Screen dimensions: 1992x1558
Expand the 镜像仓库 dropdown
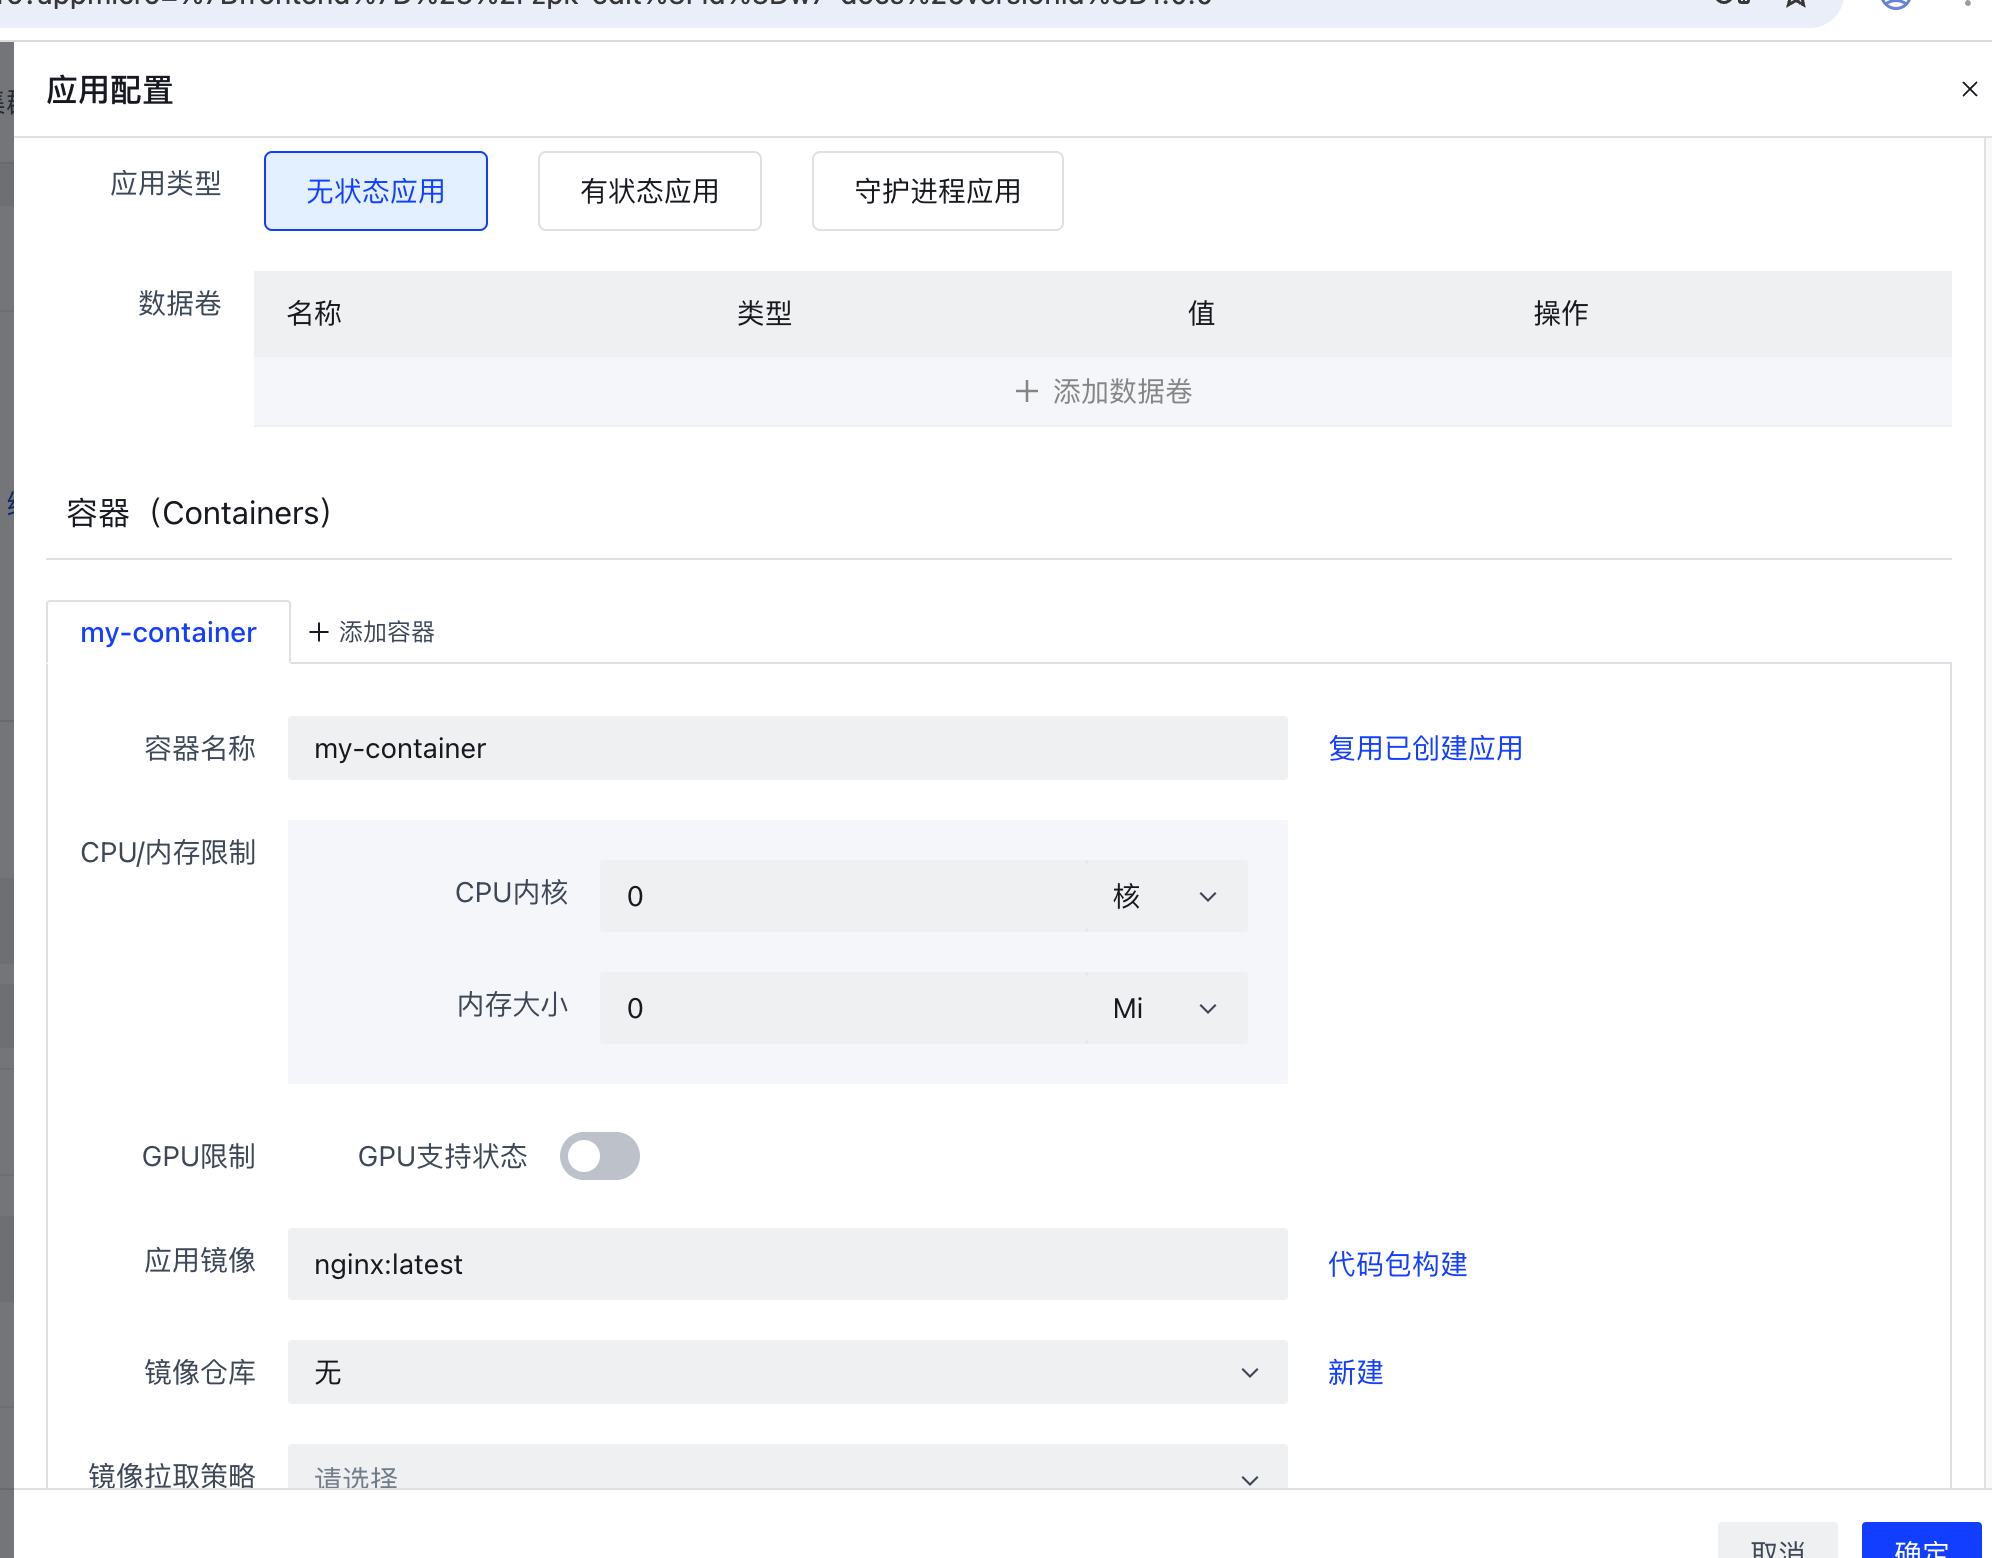pyautogui.click(x=788, y=1372)
